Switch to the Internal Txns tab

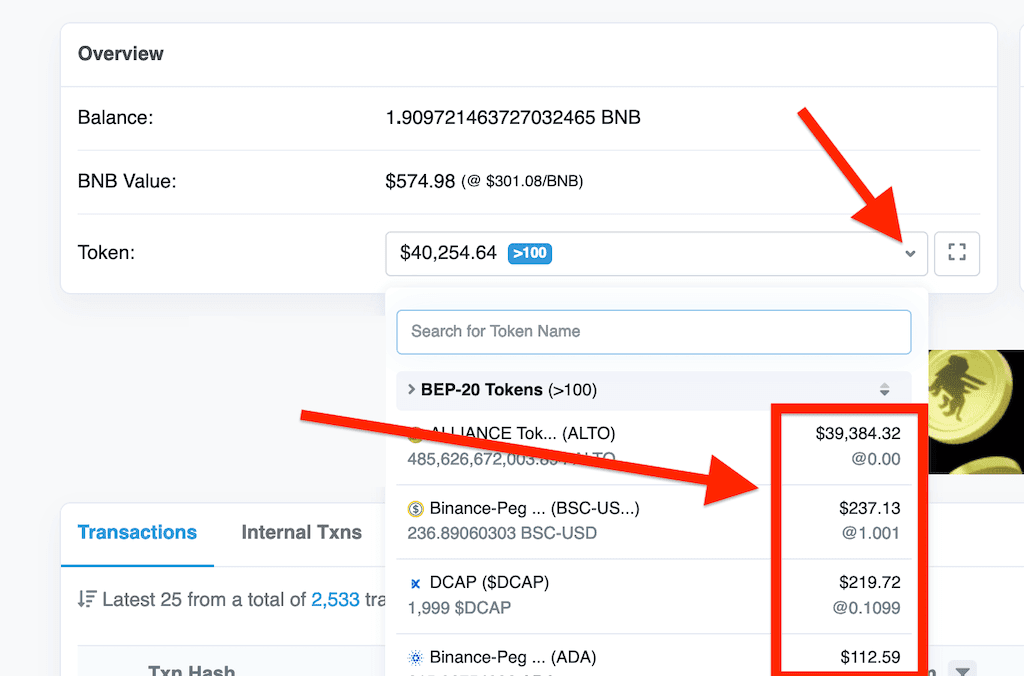tap(302, 532)
